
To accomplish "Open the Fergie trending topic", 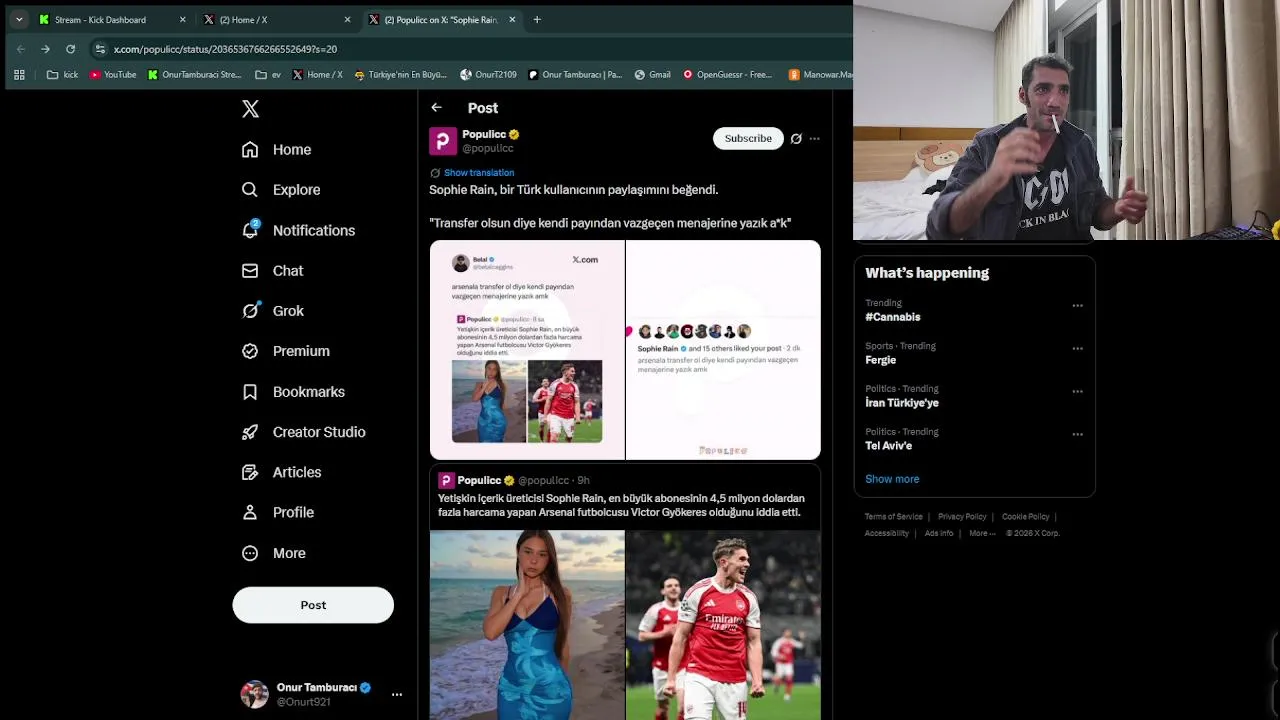I will pos(881,360).
